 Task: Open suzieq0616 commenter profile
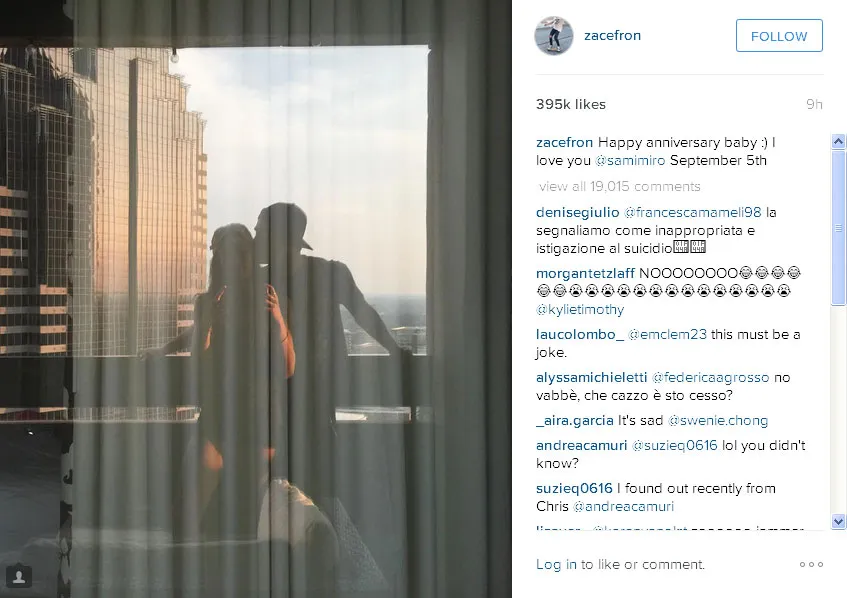[574, 488]
